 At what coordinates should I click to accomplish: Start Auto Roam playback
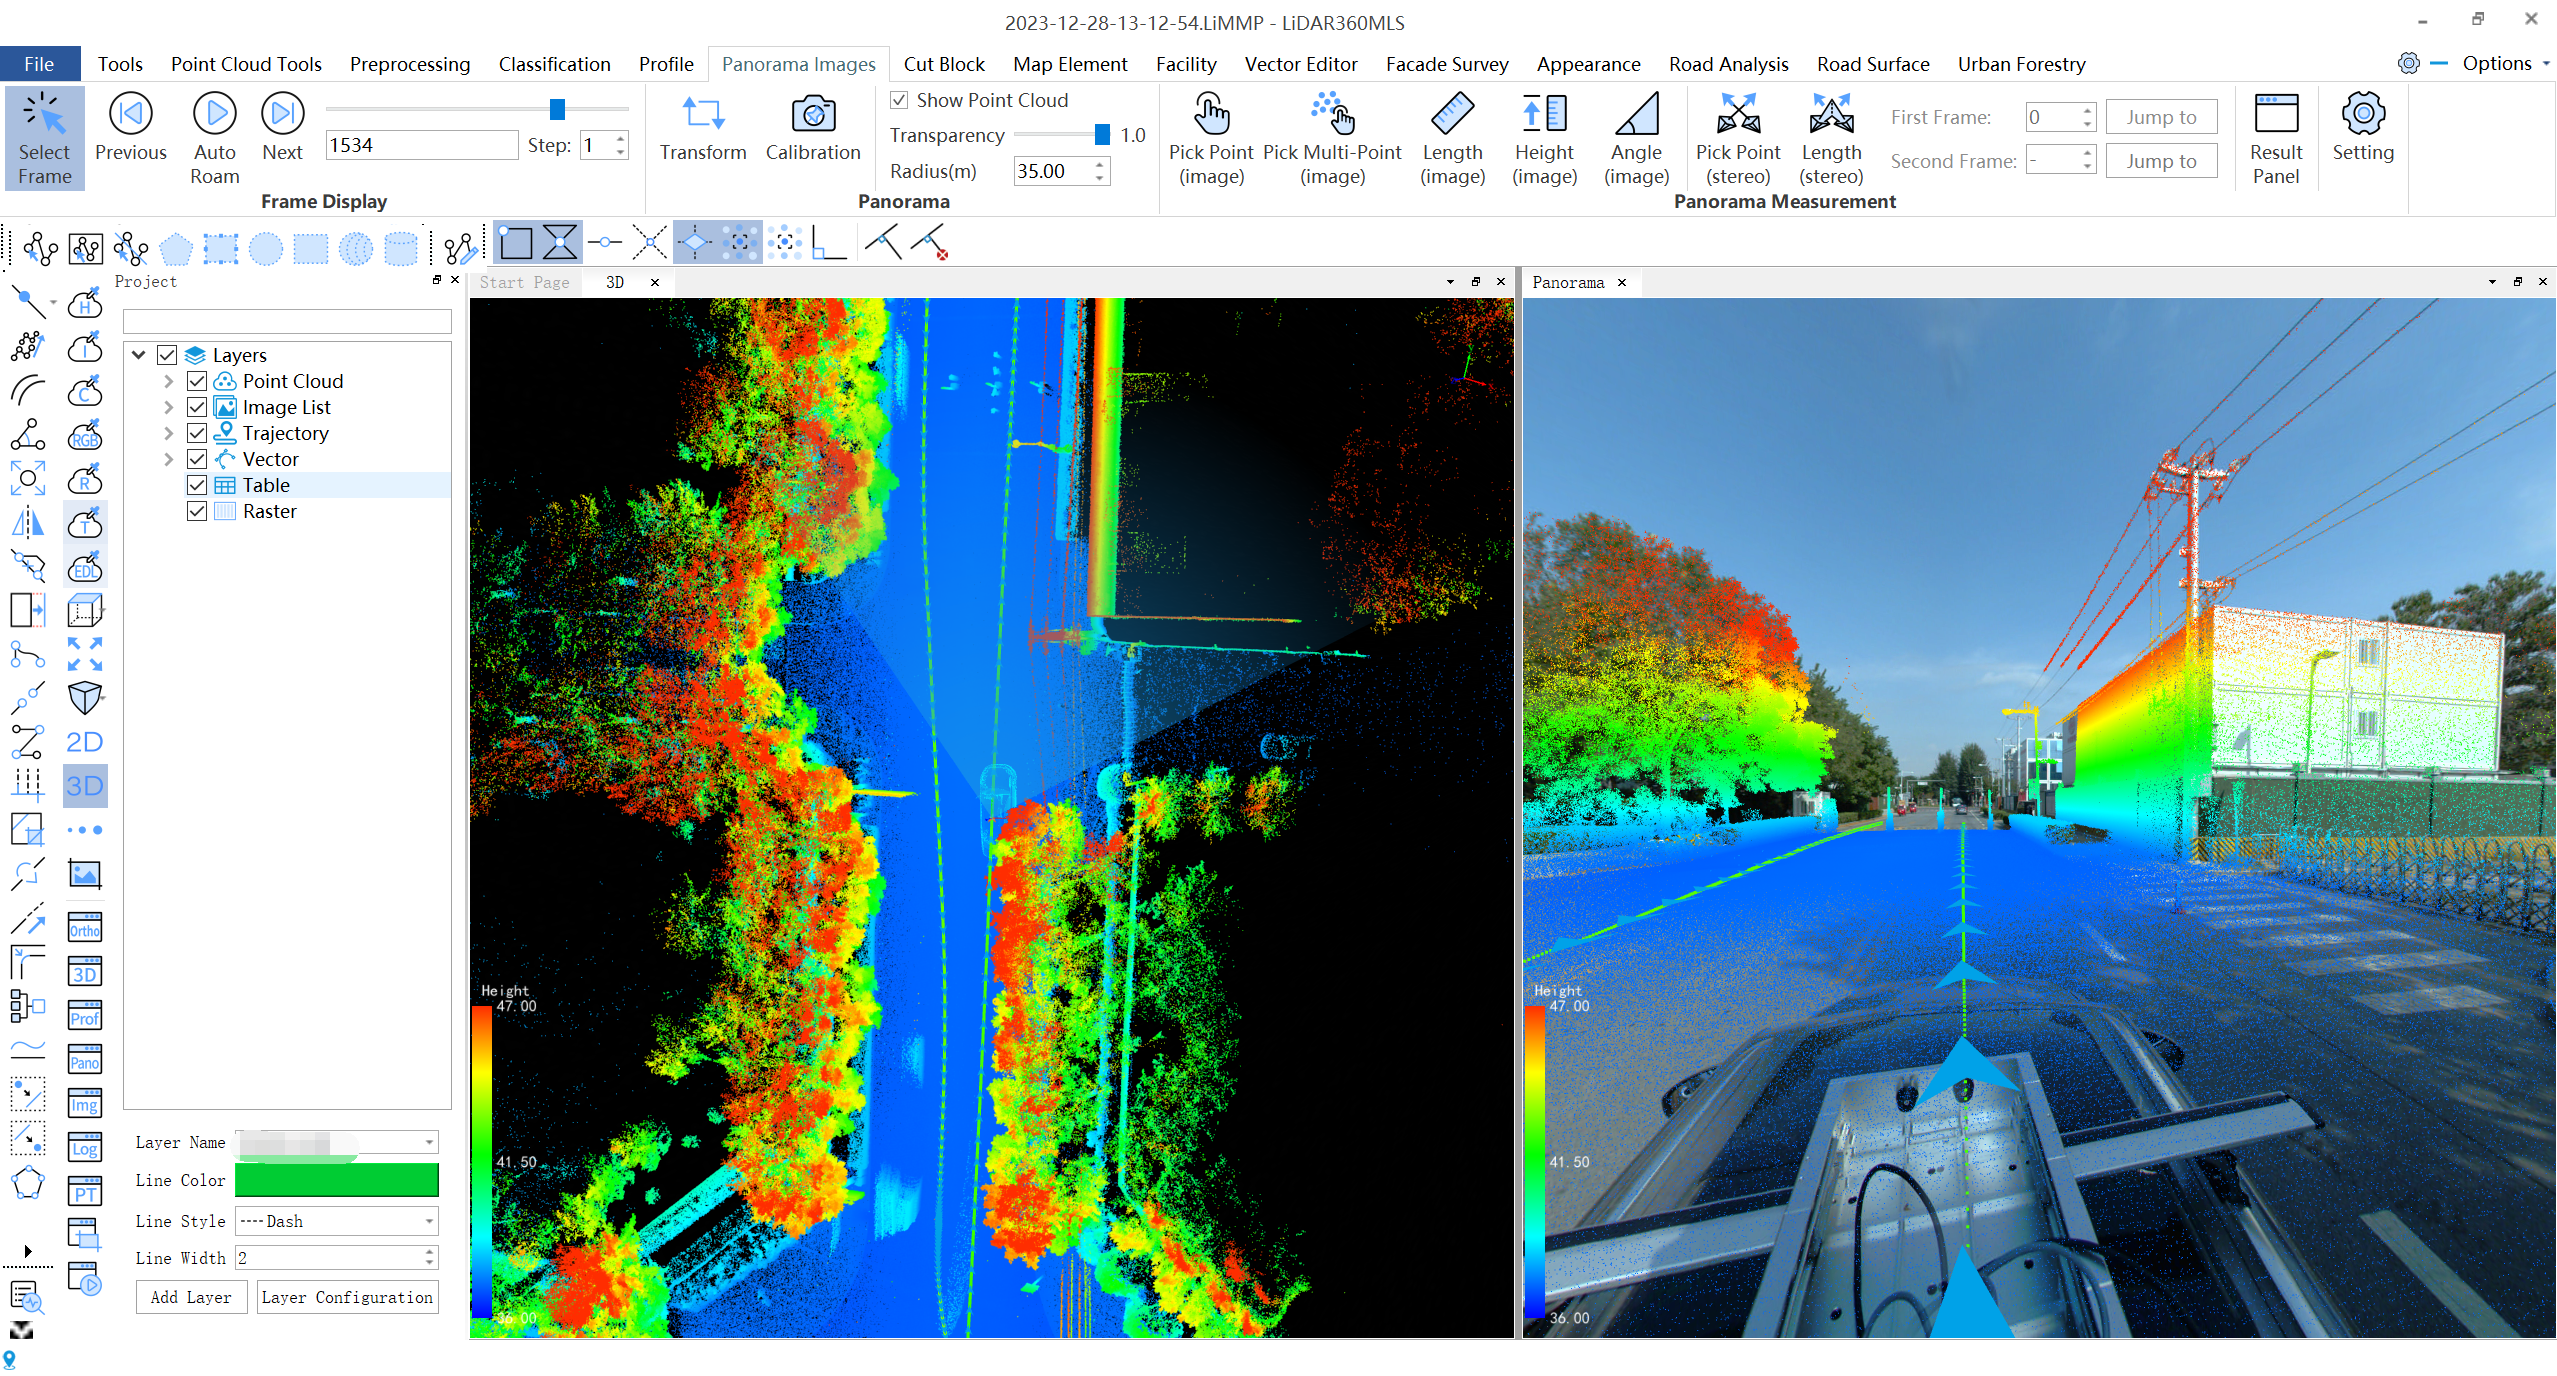tap(215, 138)
